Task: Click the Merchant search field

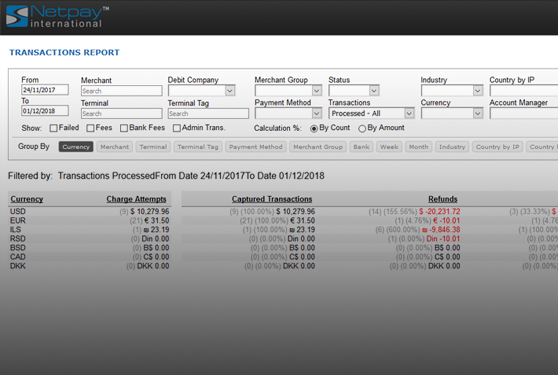Action: coord(122,91)
